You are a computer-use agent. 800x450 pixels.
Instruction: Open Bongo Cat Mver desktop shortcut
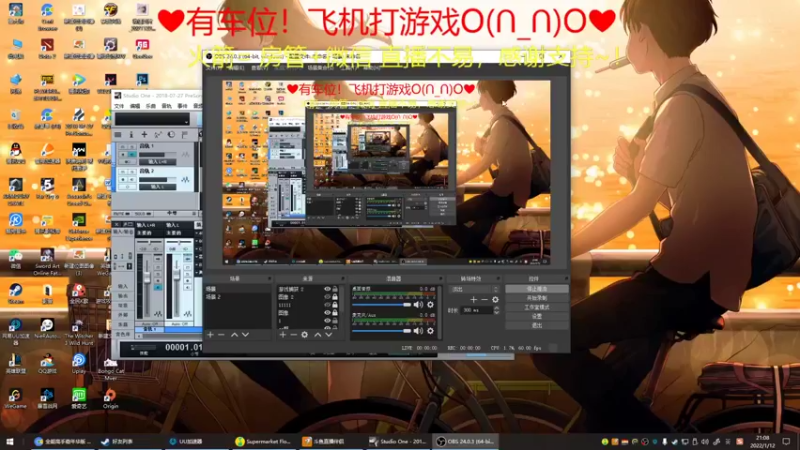click(110, 367)
